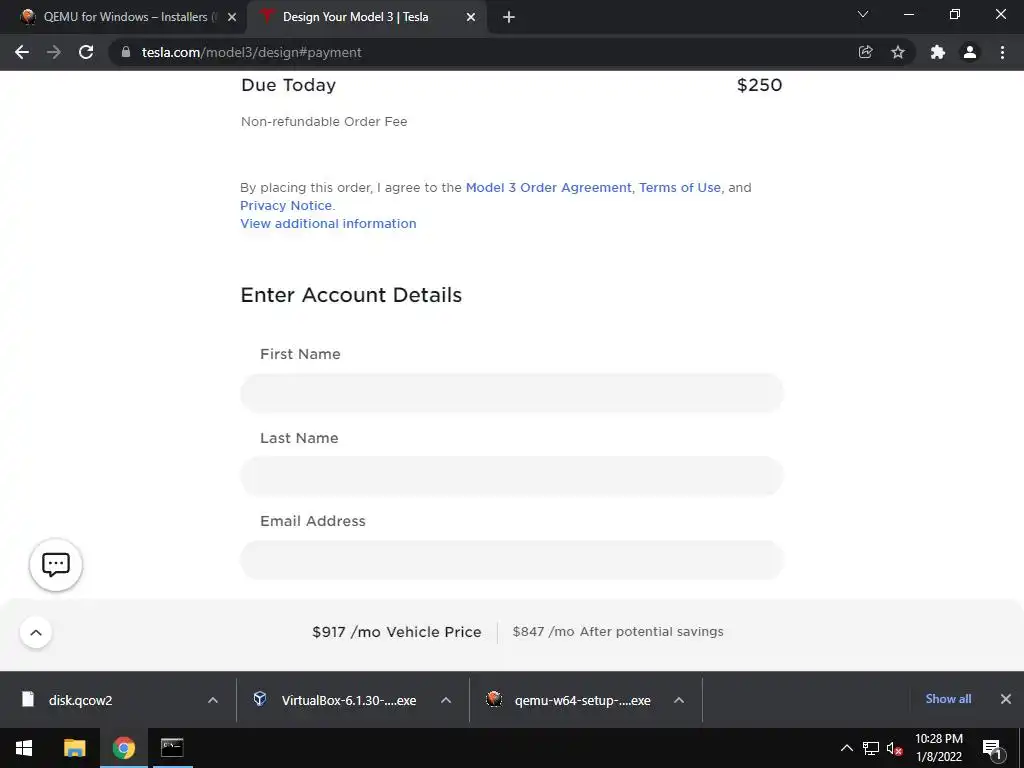Expand options for disk.qcow2 download
Viewport: 1024px width, 768px height.
213,700
